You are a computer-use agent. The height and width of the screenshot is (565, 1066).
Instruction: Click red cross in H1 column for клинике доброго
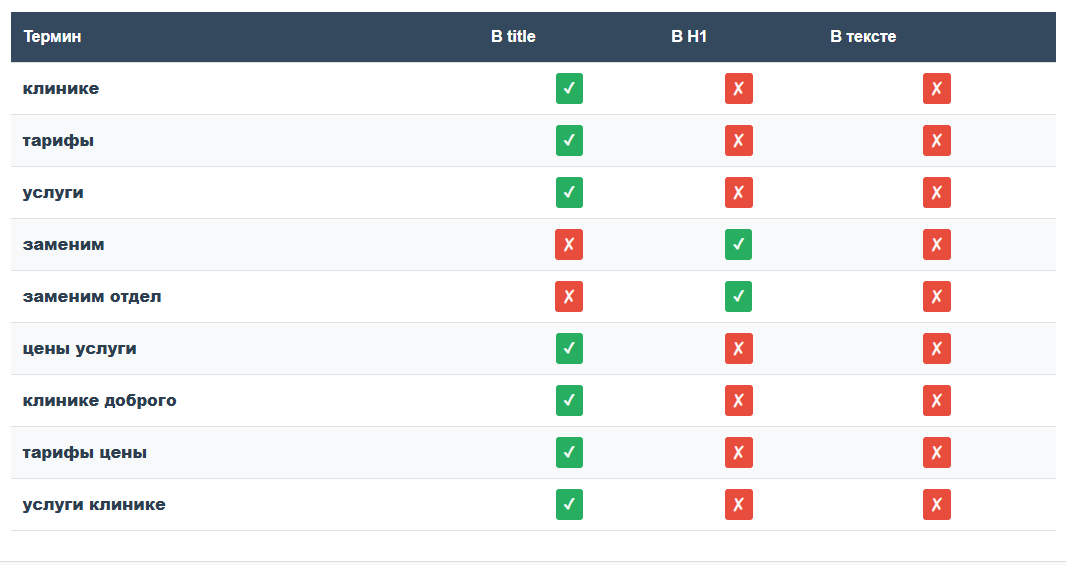tap(738, 400)
